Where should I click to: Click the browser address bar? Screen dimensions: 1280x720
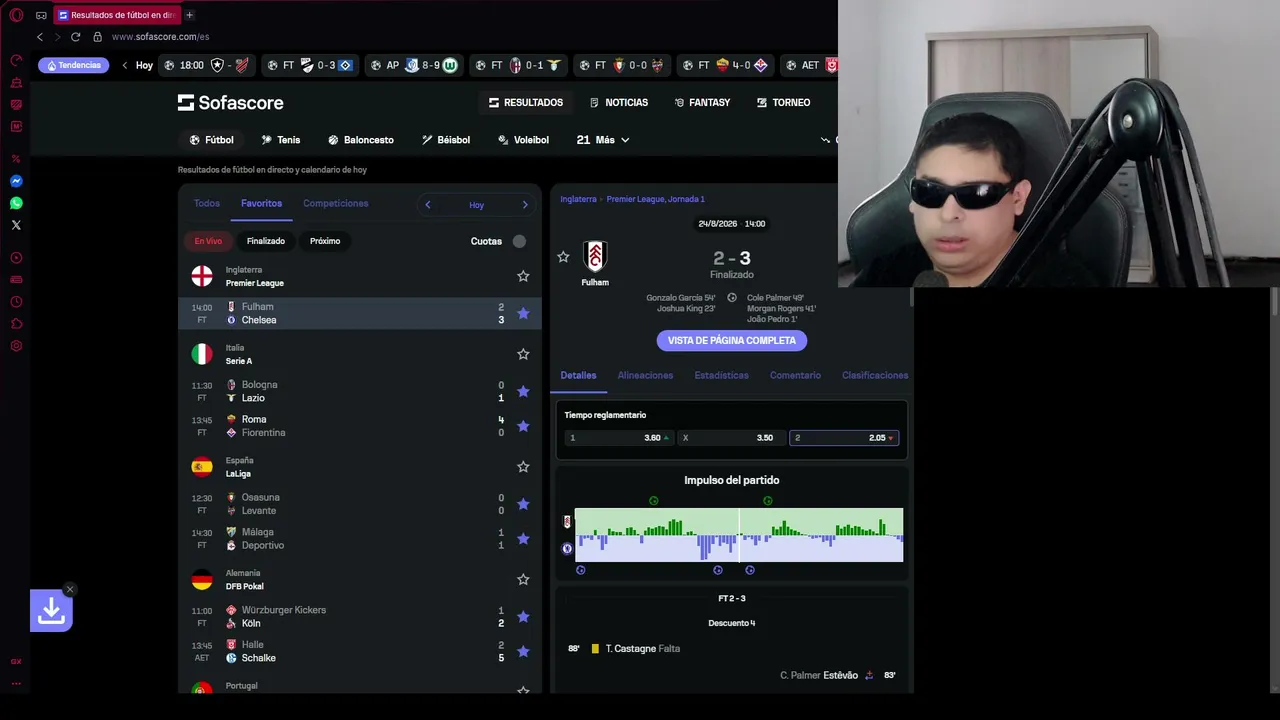point(160,37)
